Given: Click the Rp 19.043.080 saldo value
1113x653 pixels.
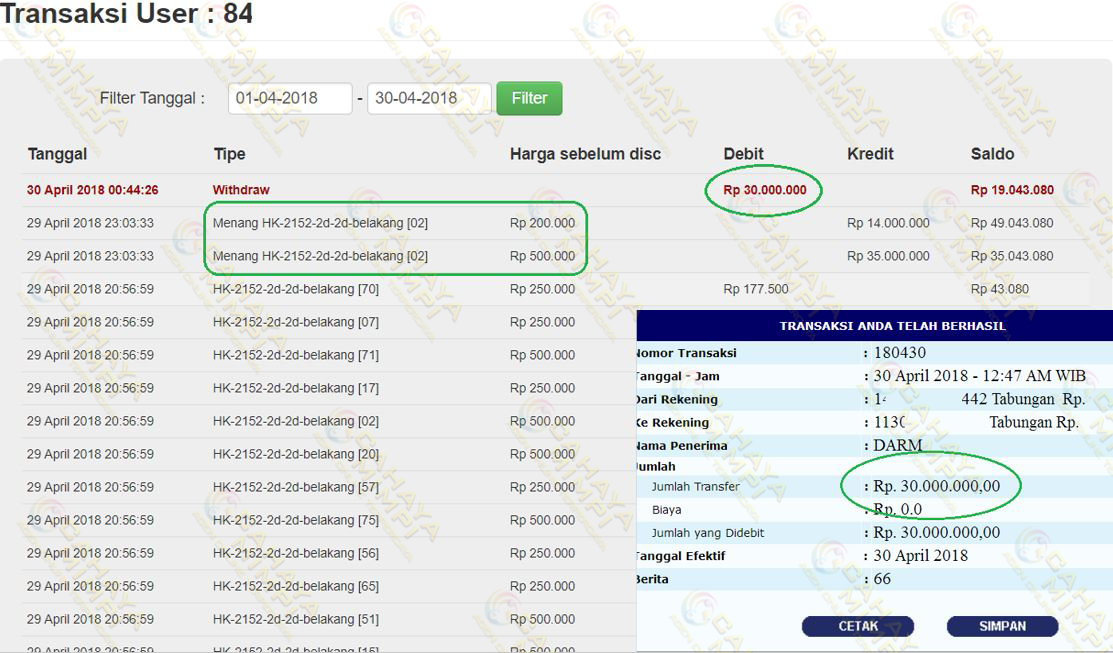Looking at the screenshot, I should click(x=1012, y=190).
